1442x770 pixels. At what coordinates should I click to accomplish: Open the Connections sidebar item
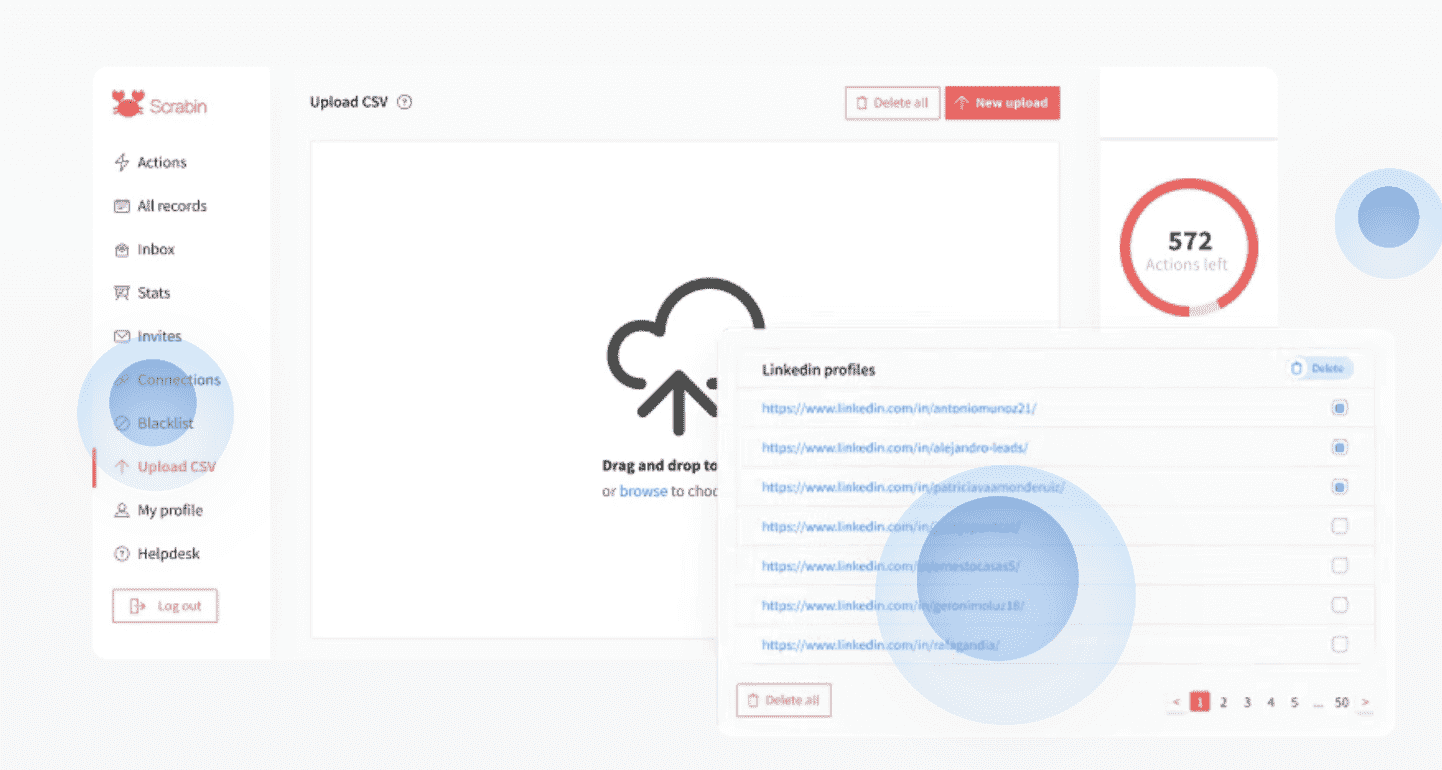coord(167,380)
